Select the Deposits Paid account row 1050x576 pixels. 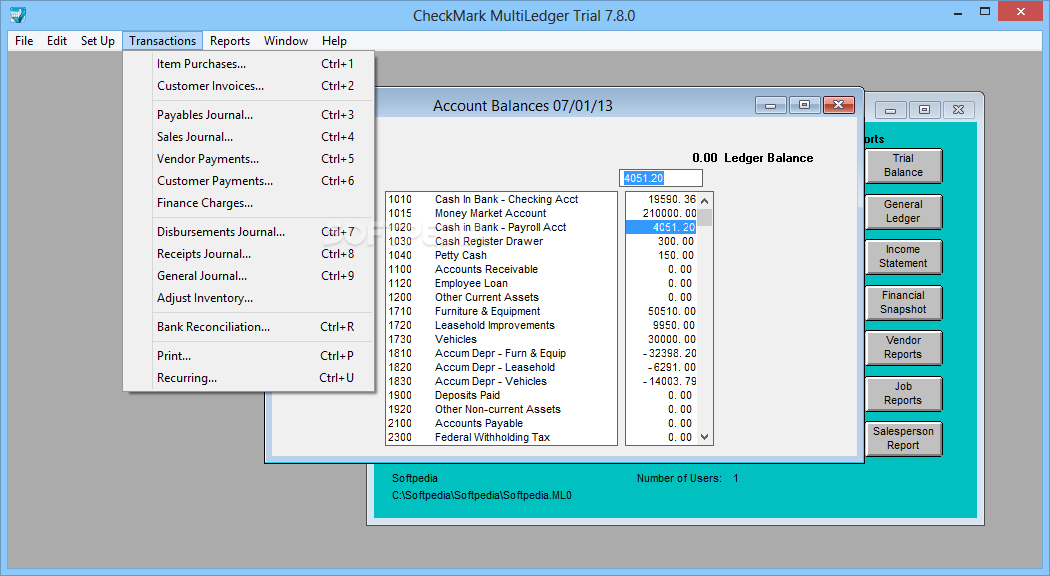pyautogui.click(x=502, y=396)
